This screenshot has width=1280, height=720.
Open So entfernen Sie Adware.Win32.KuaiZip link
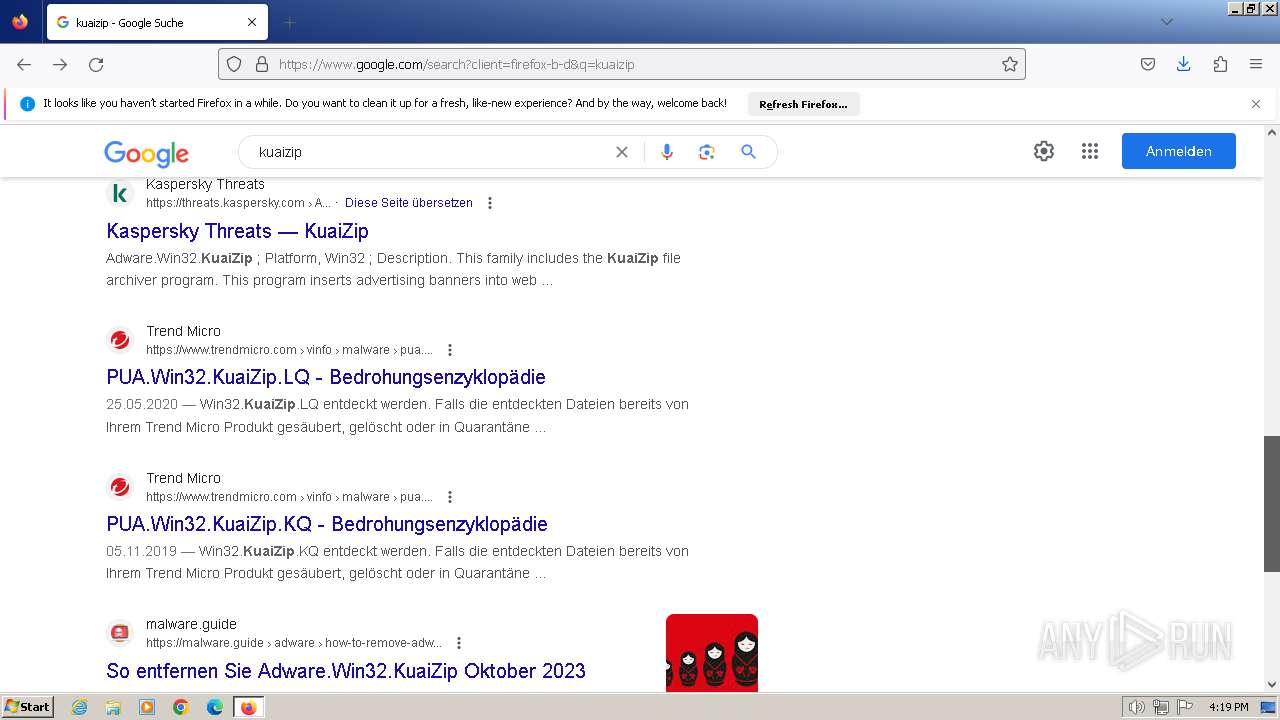[x=346, y=671]
